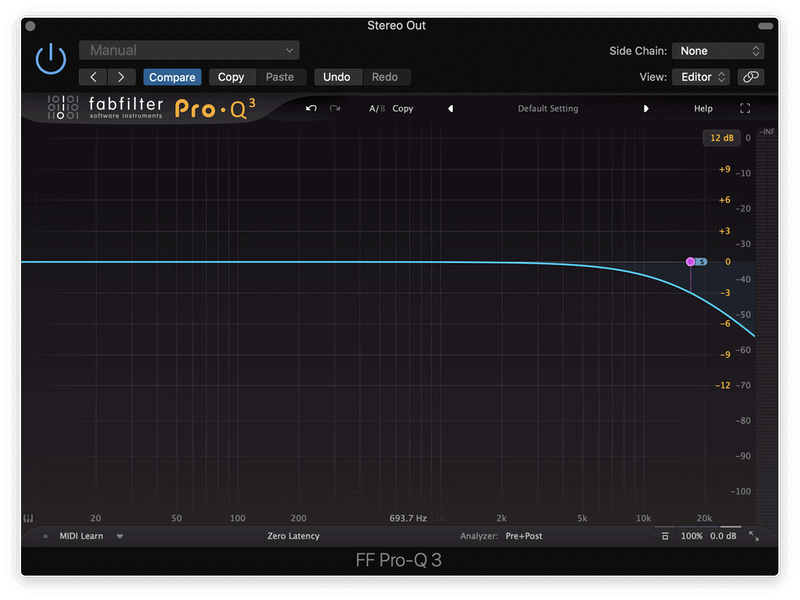The width and height of the screenshot is (800, 600).
Task: Select previous preset with left triangle
Action: coord(451,109)
